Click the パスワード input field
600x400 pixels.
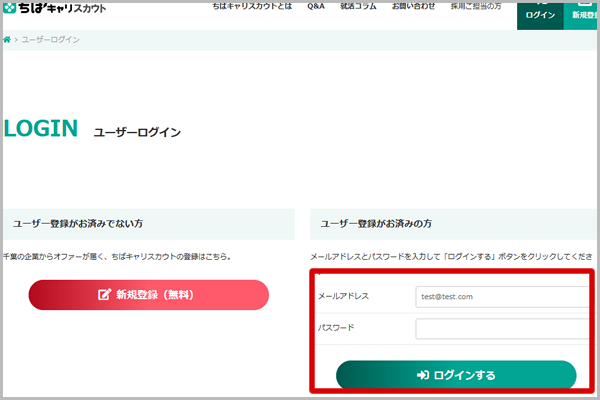tap(502, 328)
